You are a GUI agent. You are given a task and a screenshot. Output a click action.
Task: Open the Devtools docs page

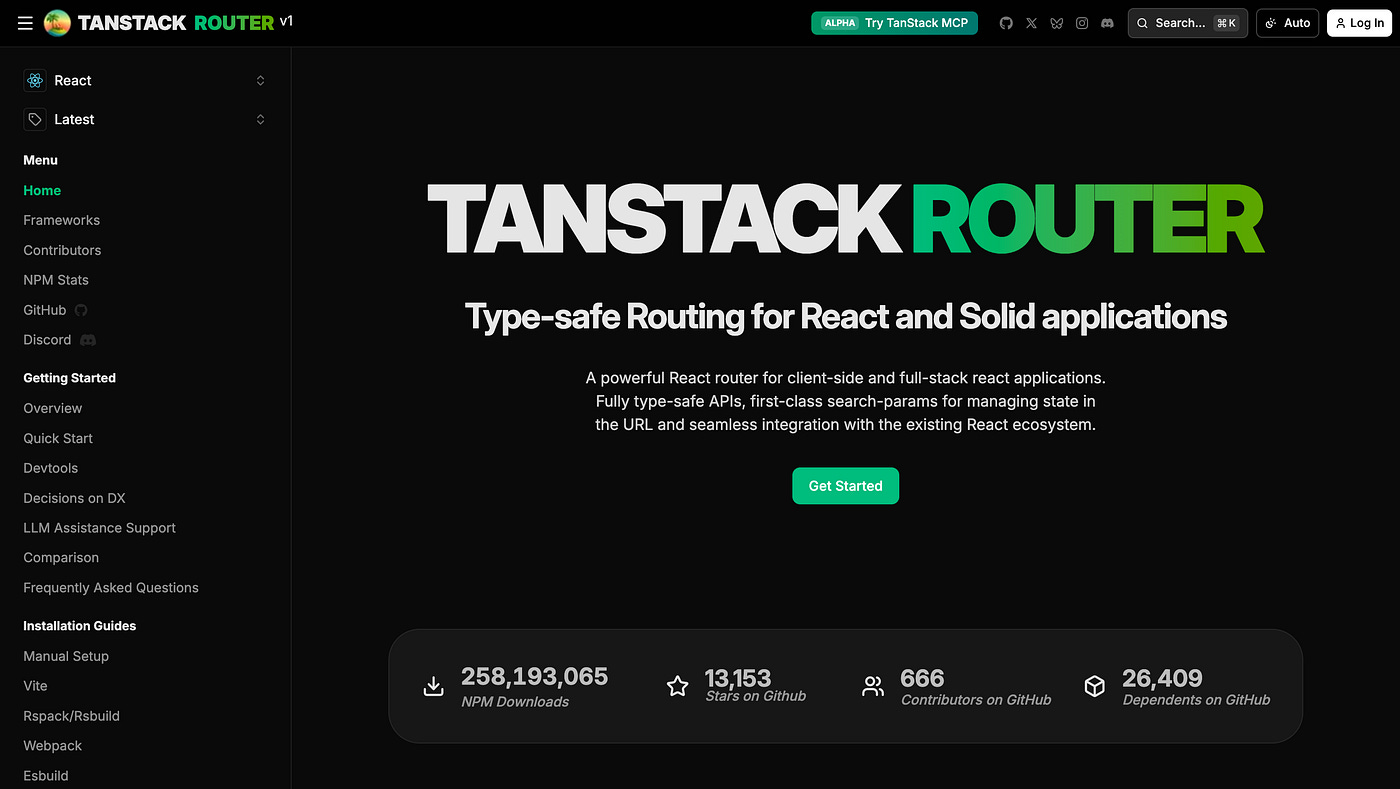(x=51, y=468)
